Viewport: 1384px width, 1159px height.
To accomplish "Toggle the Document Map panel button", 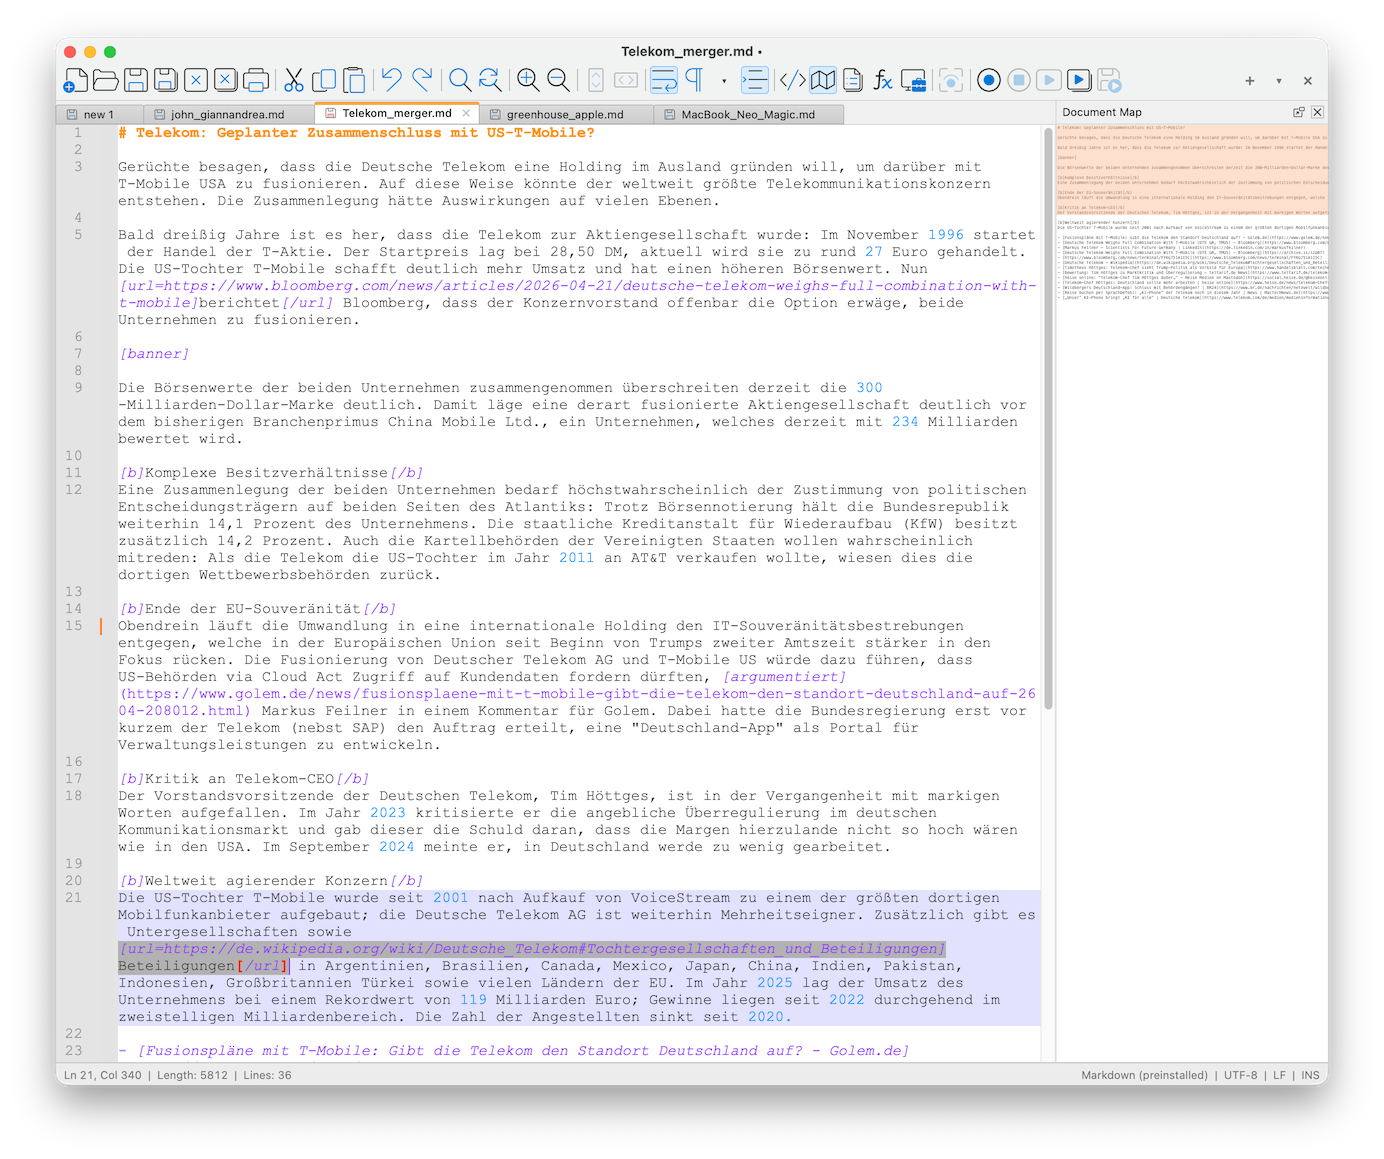I will click(x=822, y=81).
